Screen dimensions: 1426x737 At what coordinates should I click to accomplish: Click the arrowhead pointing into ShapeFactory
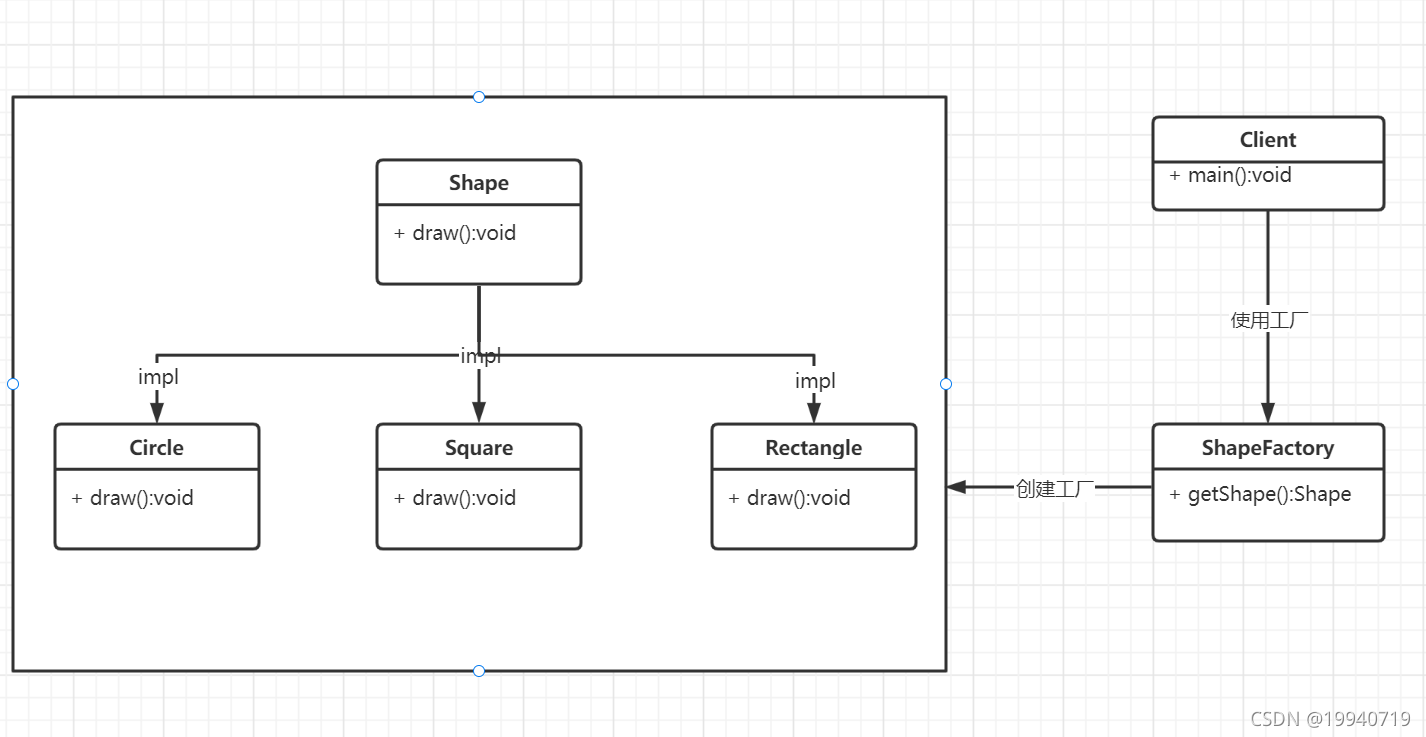[x=1268, y=412]
